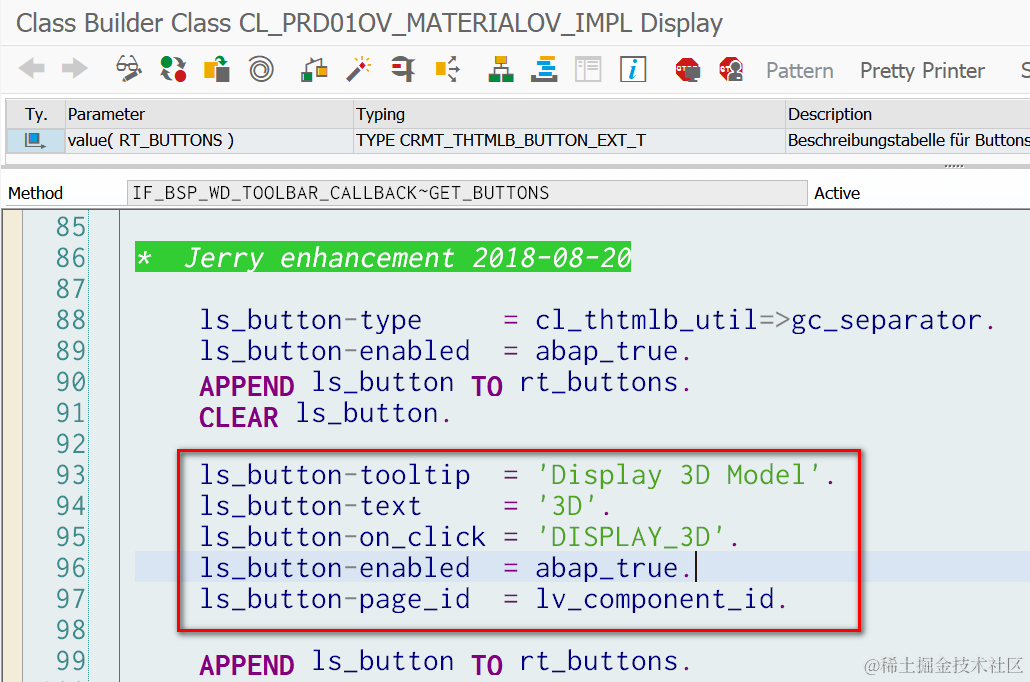The height and width of the screenshot is (682, 1030).
Task: Click the Description column header
Action: tap(908, 114)
